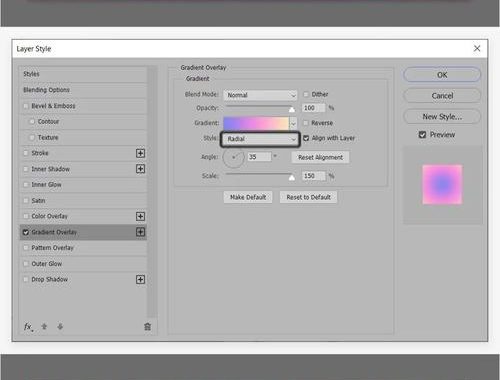Viewport: 500px width, 380px height.
Task: Delete effect using the trash icon
Action: 147,327
